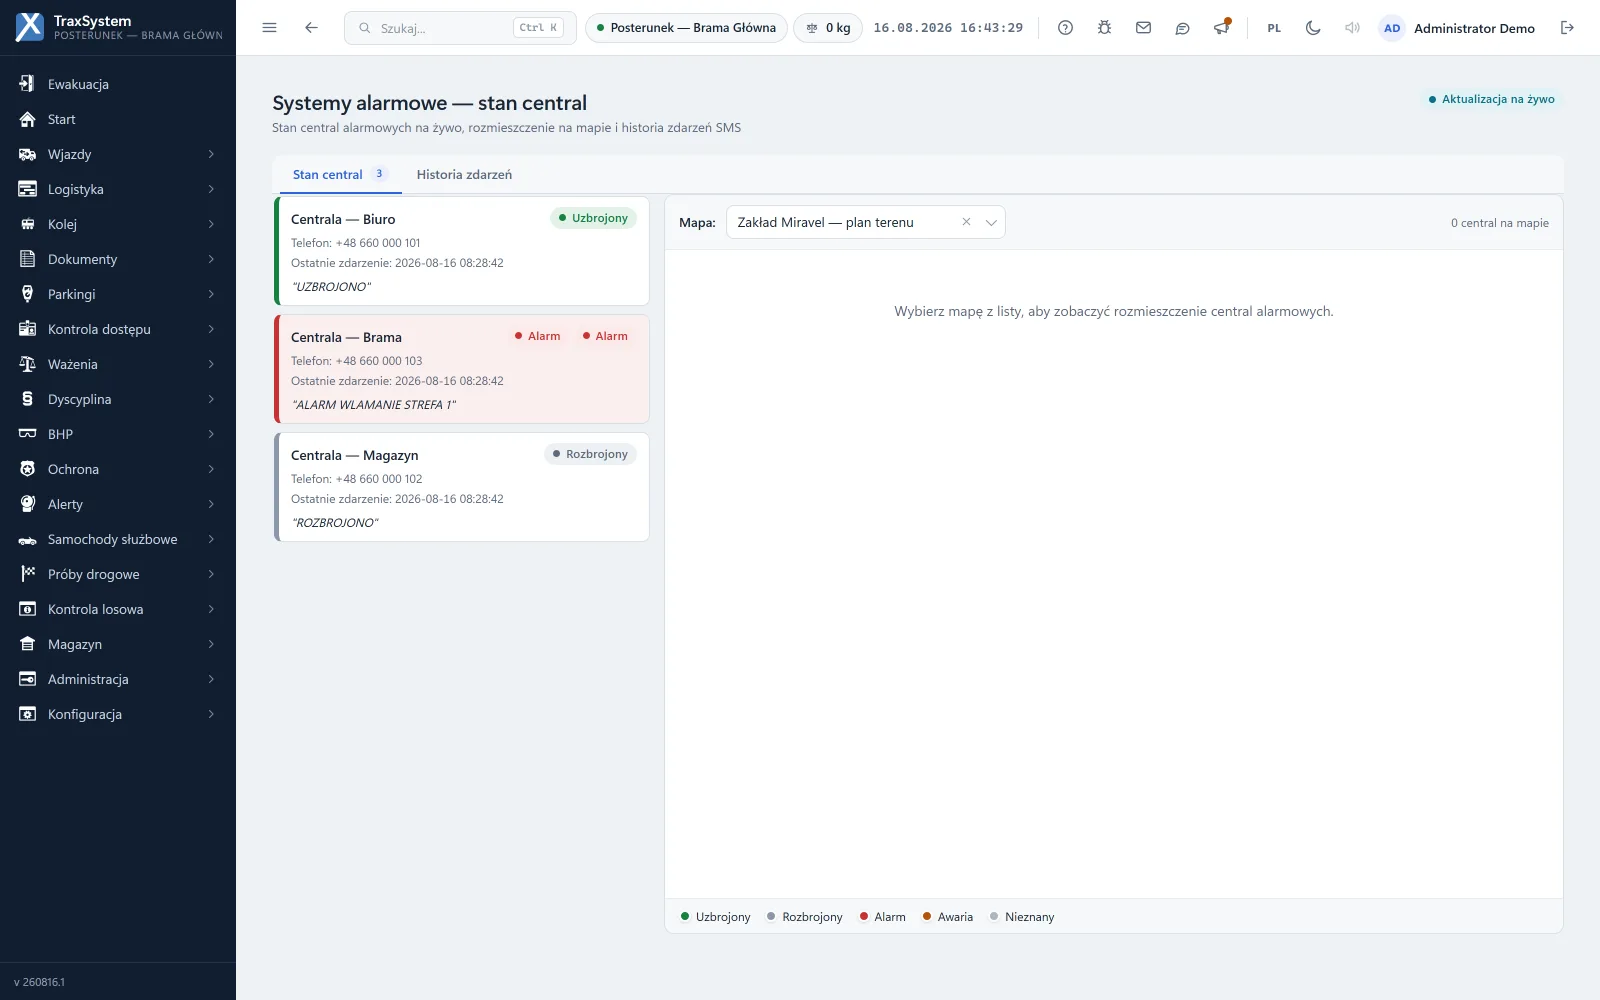Go back using the left arrow icon
1600x1000 pixels.
[311, 28]
